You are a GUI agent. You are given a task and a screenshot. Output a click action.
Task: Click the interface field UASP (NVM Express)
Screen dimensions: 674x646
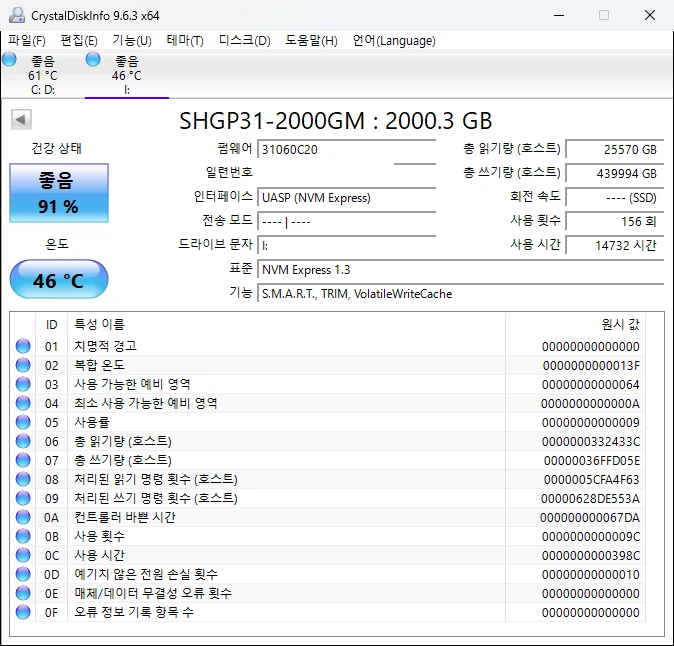(x=346, y=198)
